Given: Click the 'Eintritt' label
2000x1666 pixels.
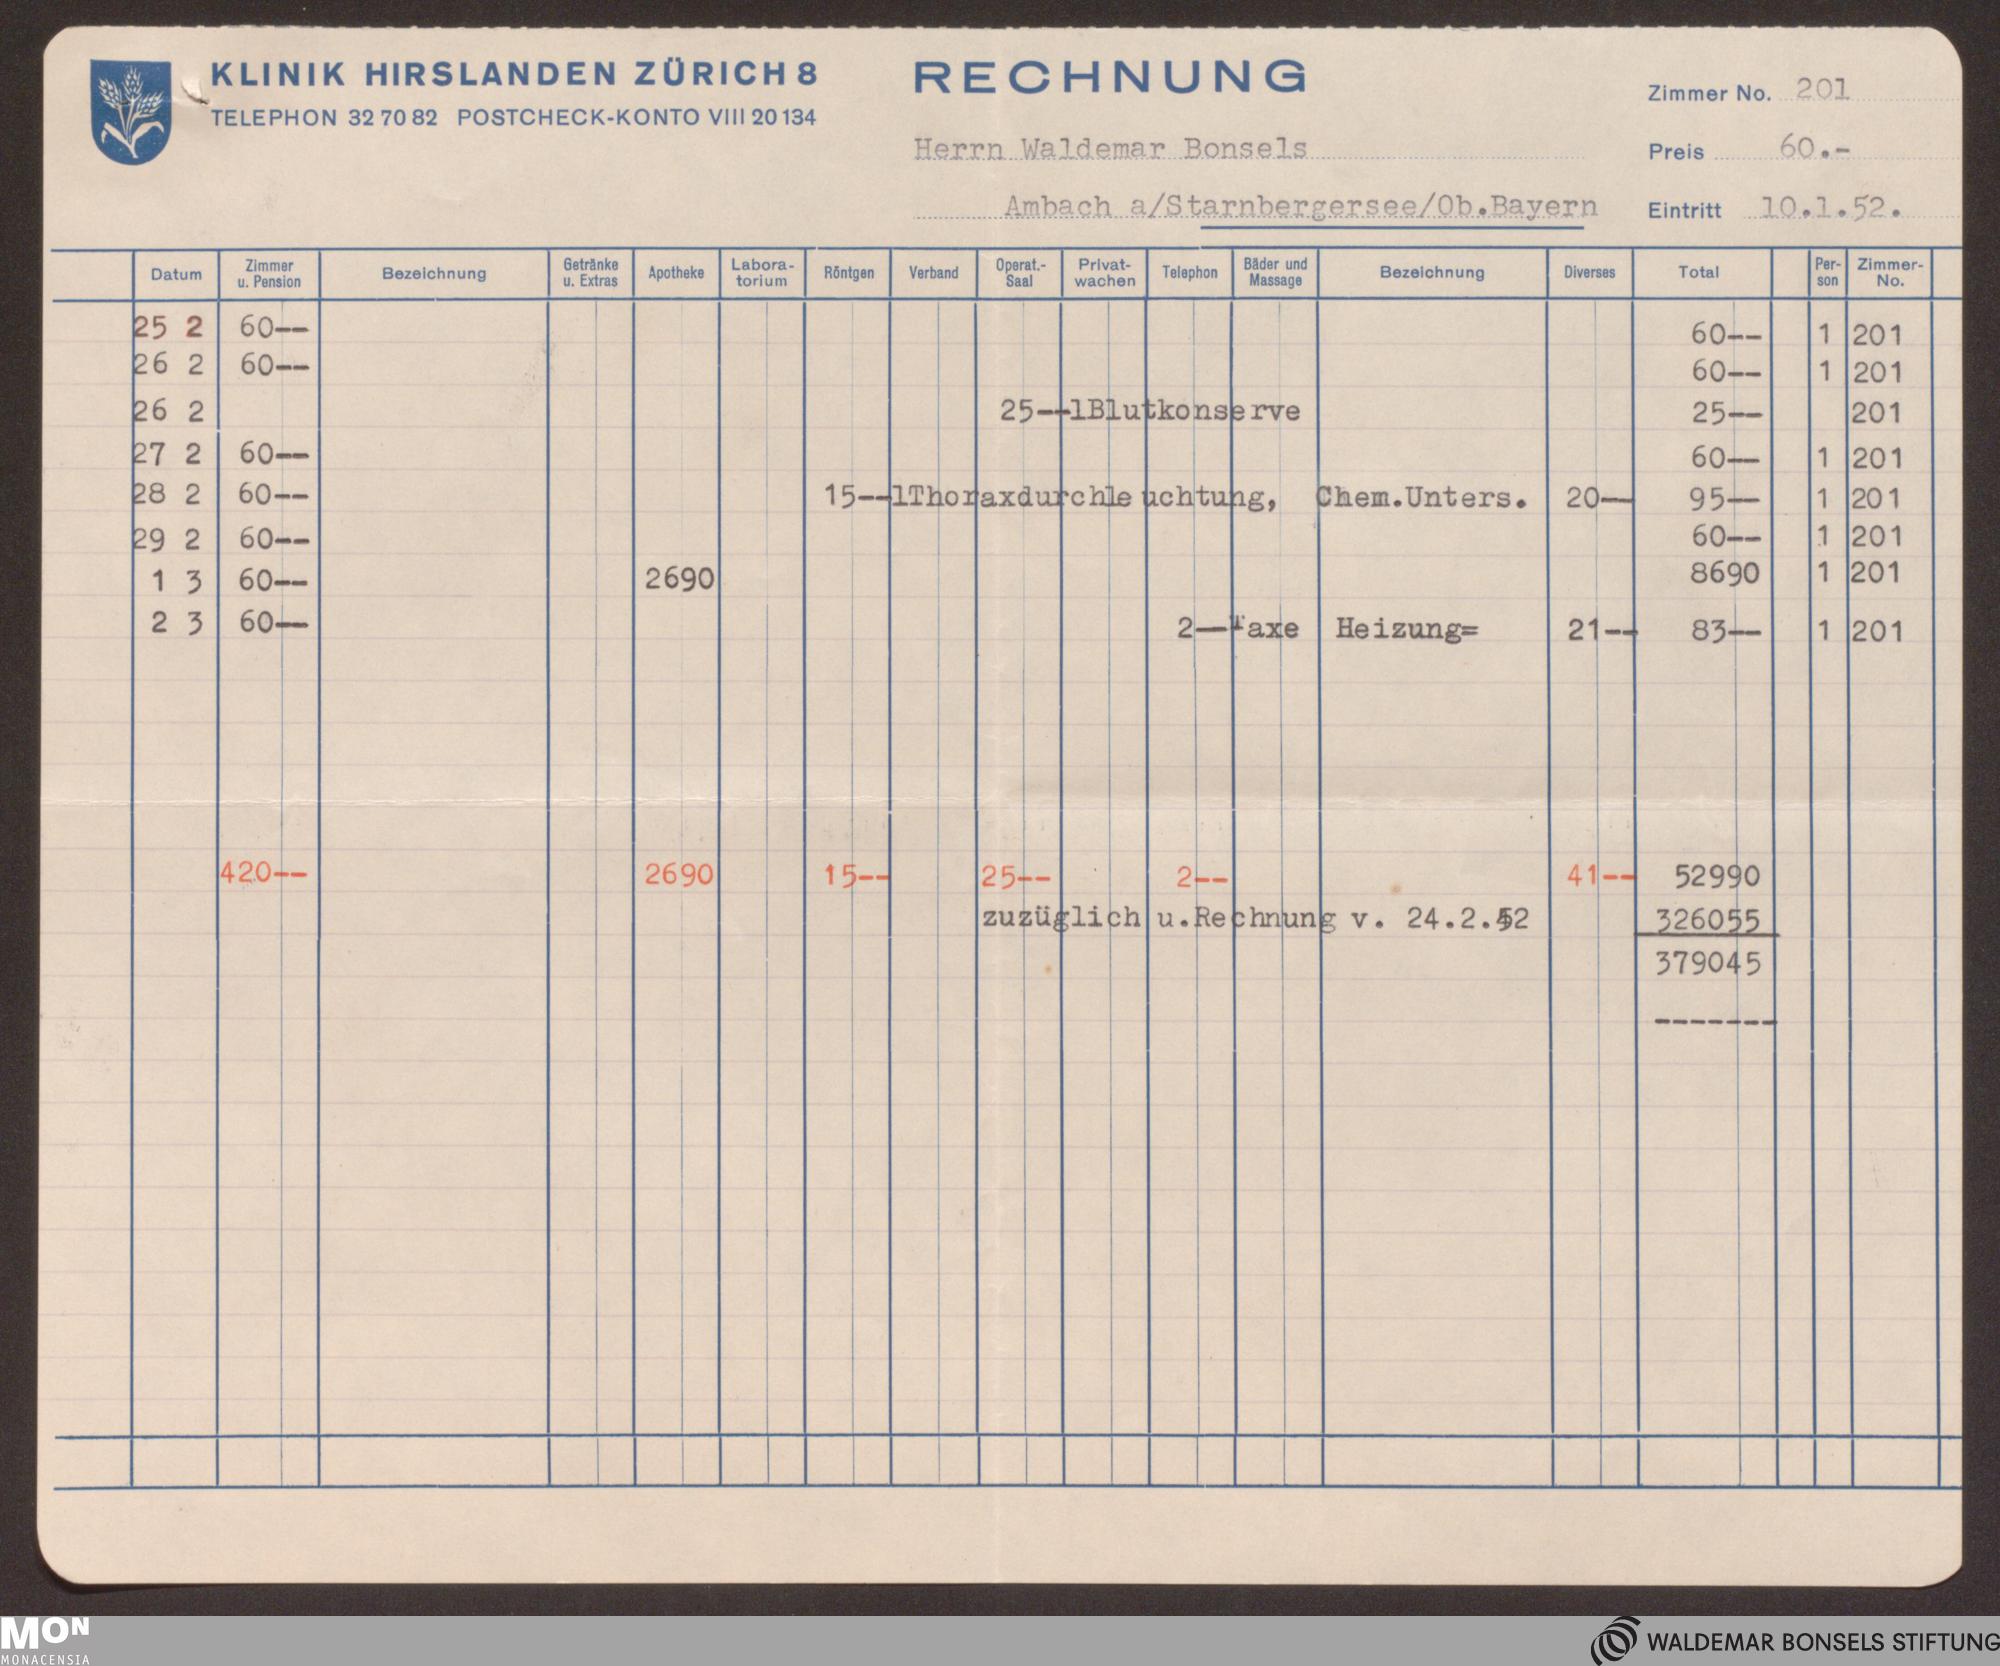Looking at the screenshot, I should 1685,210.
